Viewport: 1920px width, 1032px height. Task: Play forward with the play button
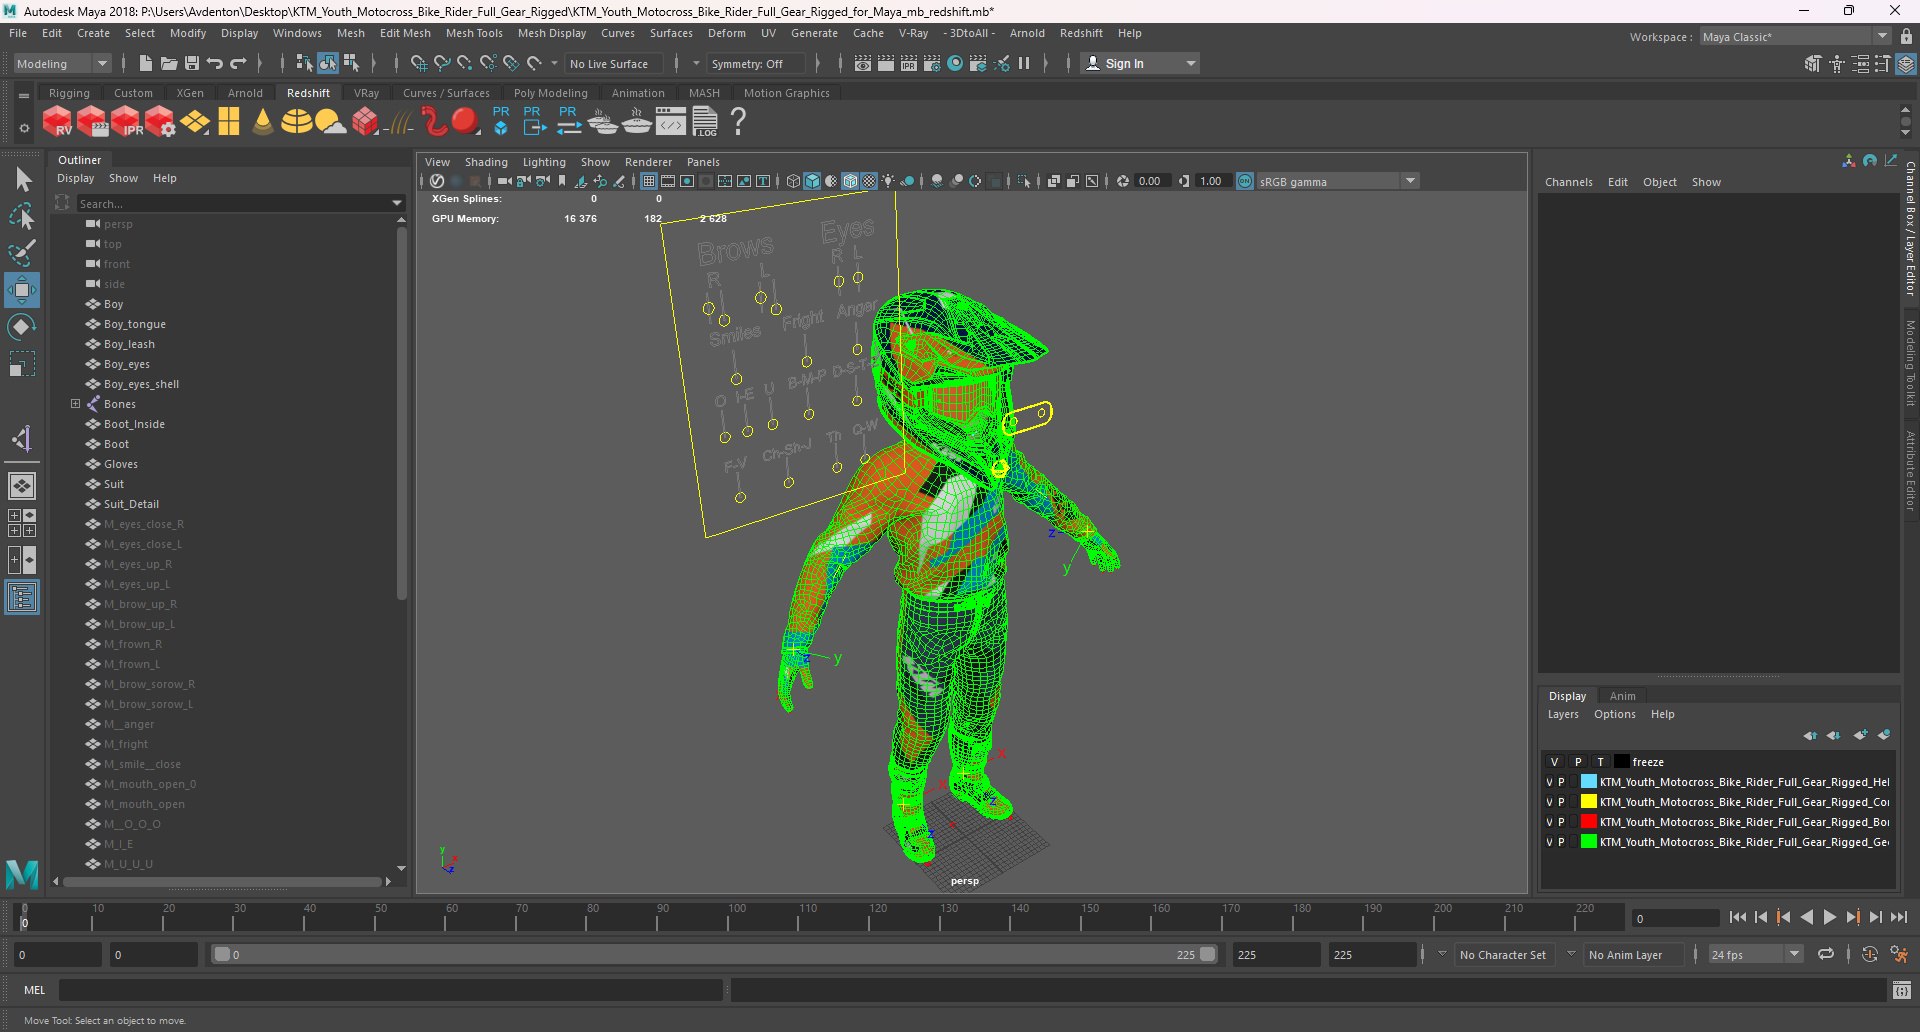tap(1830, 917)
